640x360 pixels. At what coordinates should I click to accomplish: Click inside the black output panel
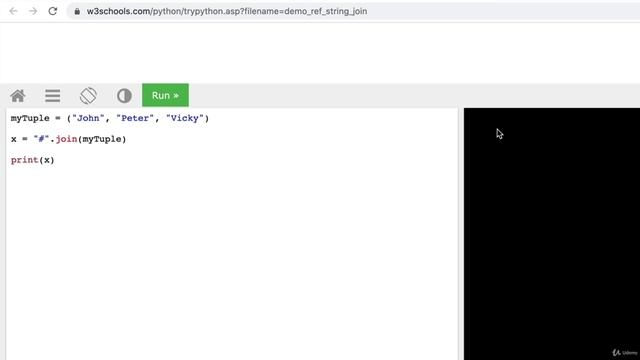[x=552, y=234]
